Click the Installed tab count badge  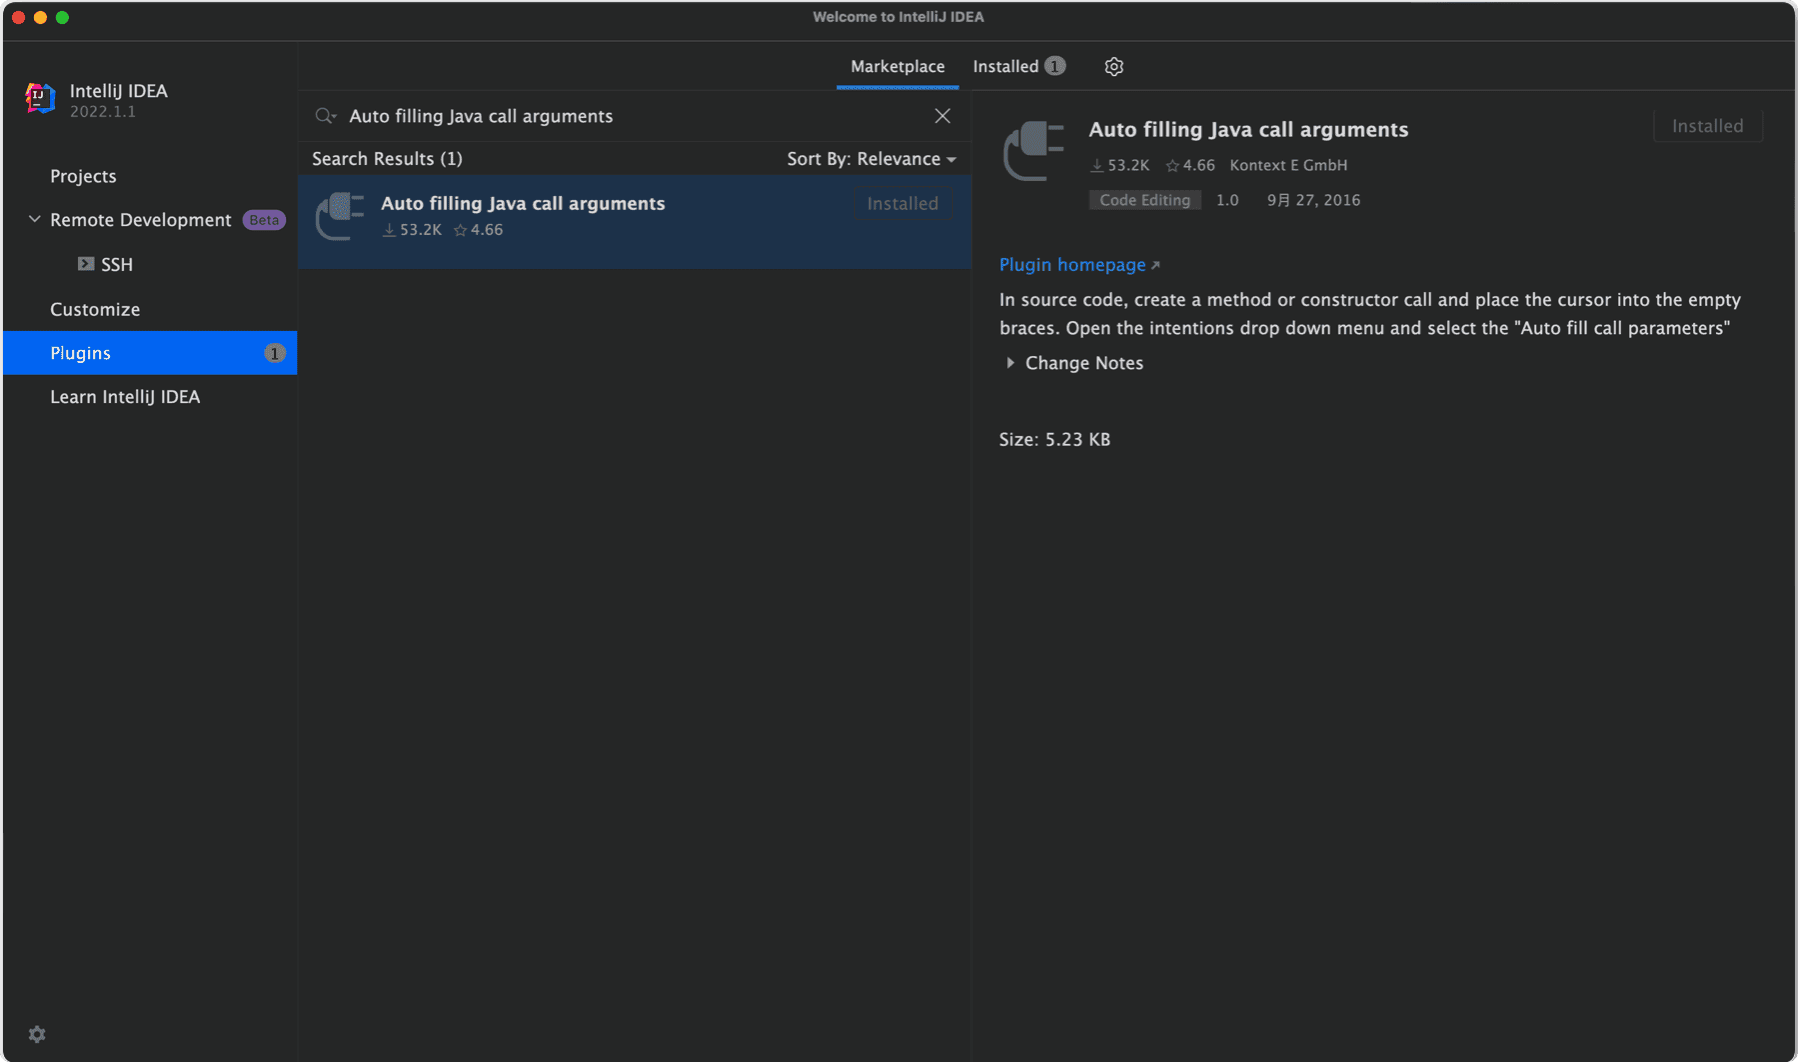click(x=1055, y=66)
